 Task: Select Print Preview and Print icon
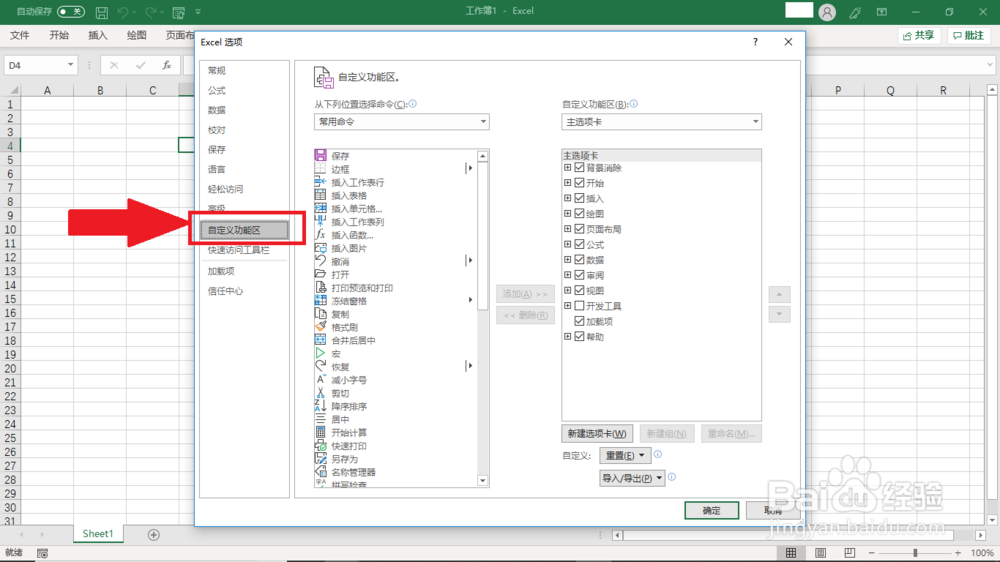(320, 288)
